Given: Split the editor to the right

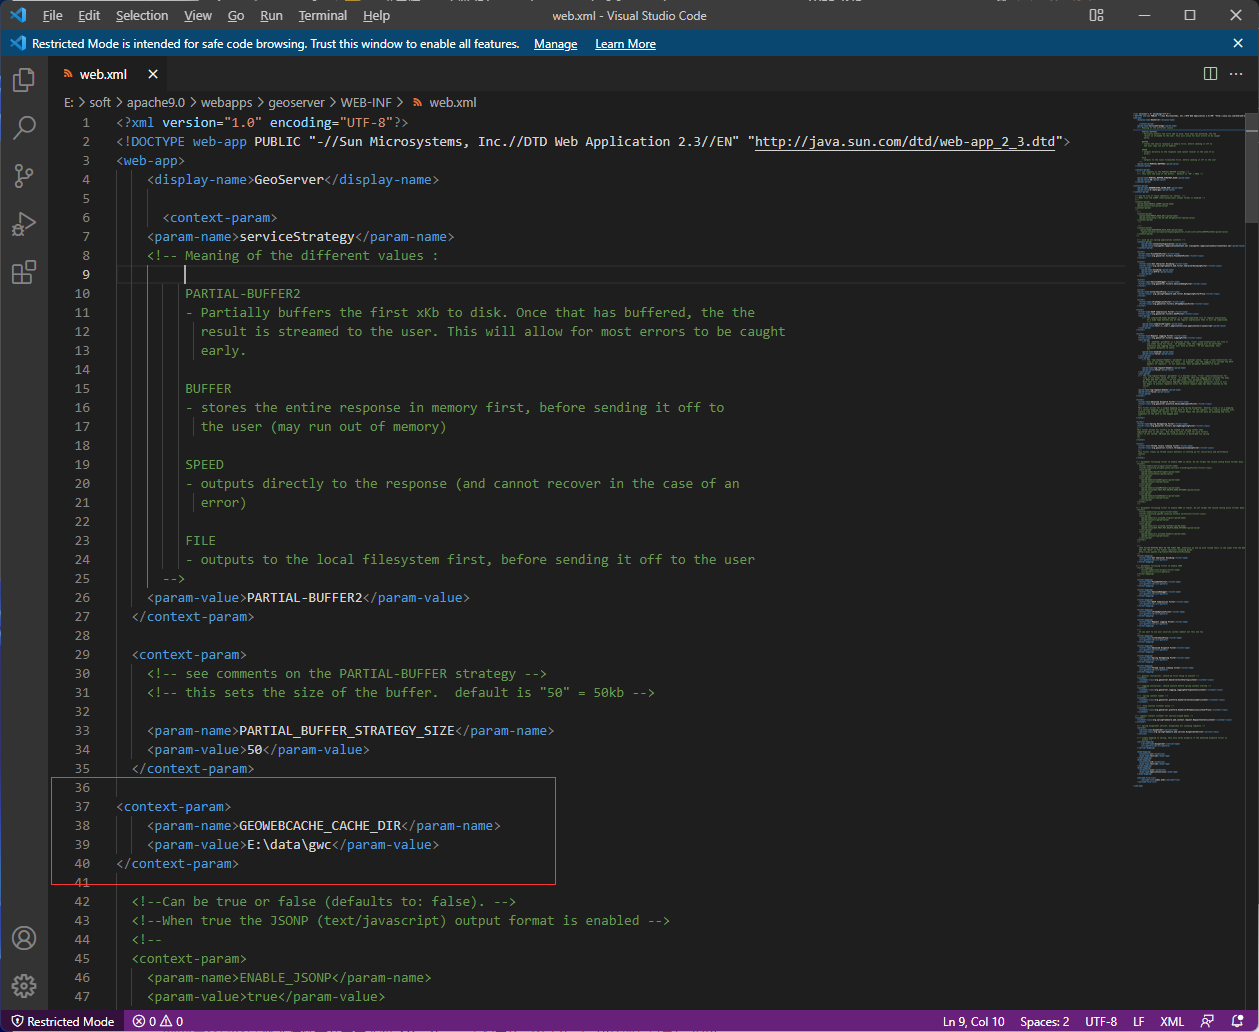Looking at the screenshot, I should coord(1210,74).
